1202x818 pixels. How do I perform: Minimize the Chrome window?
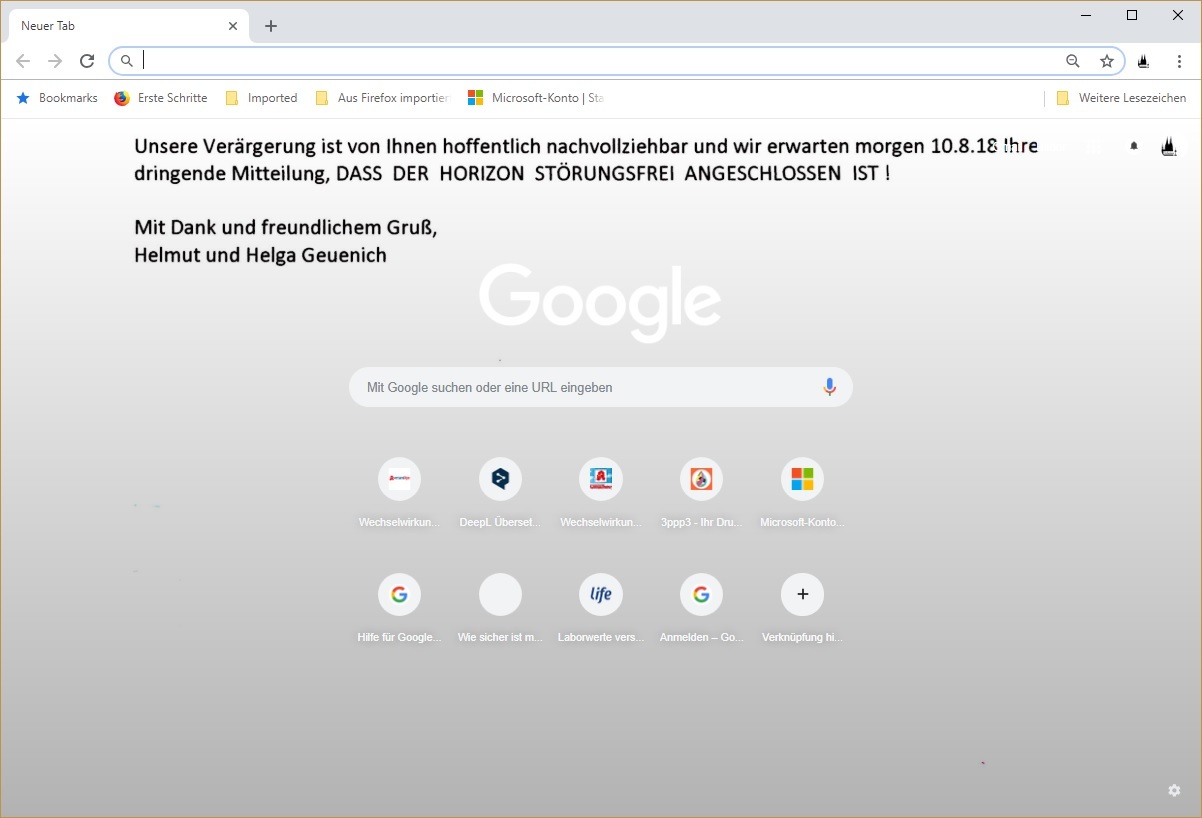pos(1086,15)
